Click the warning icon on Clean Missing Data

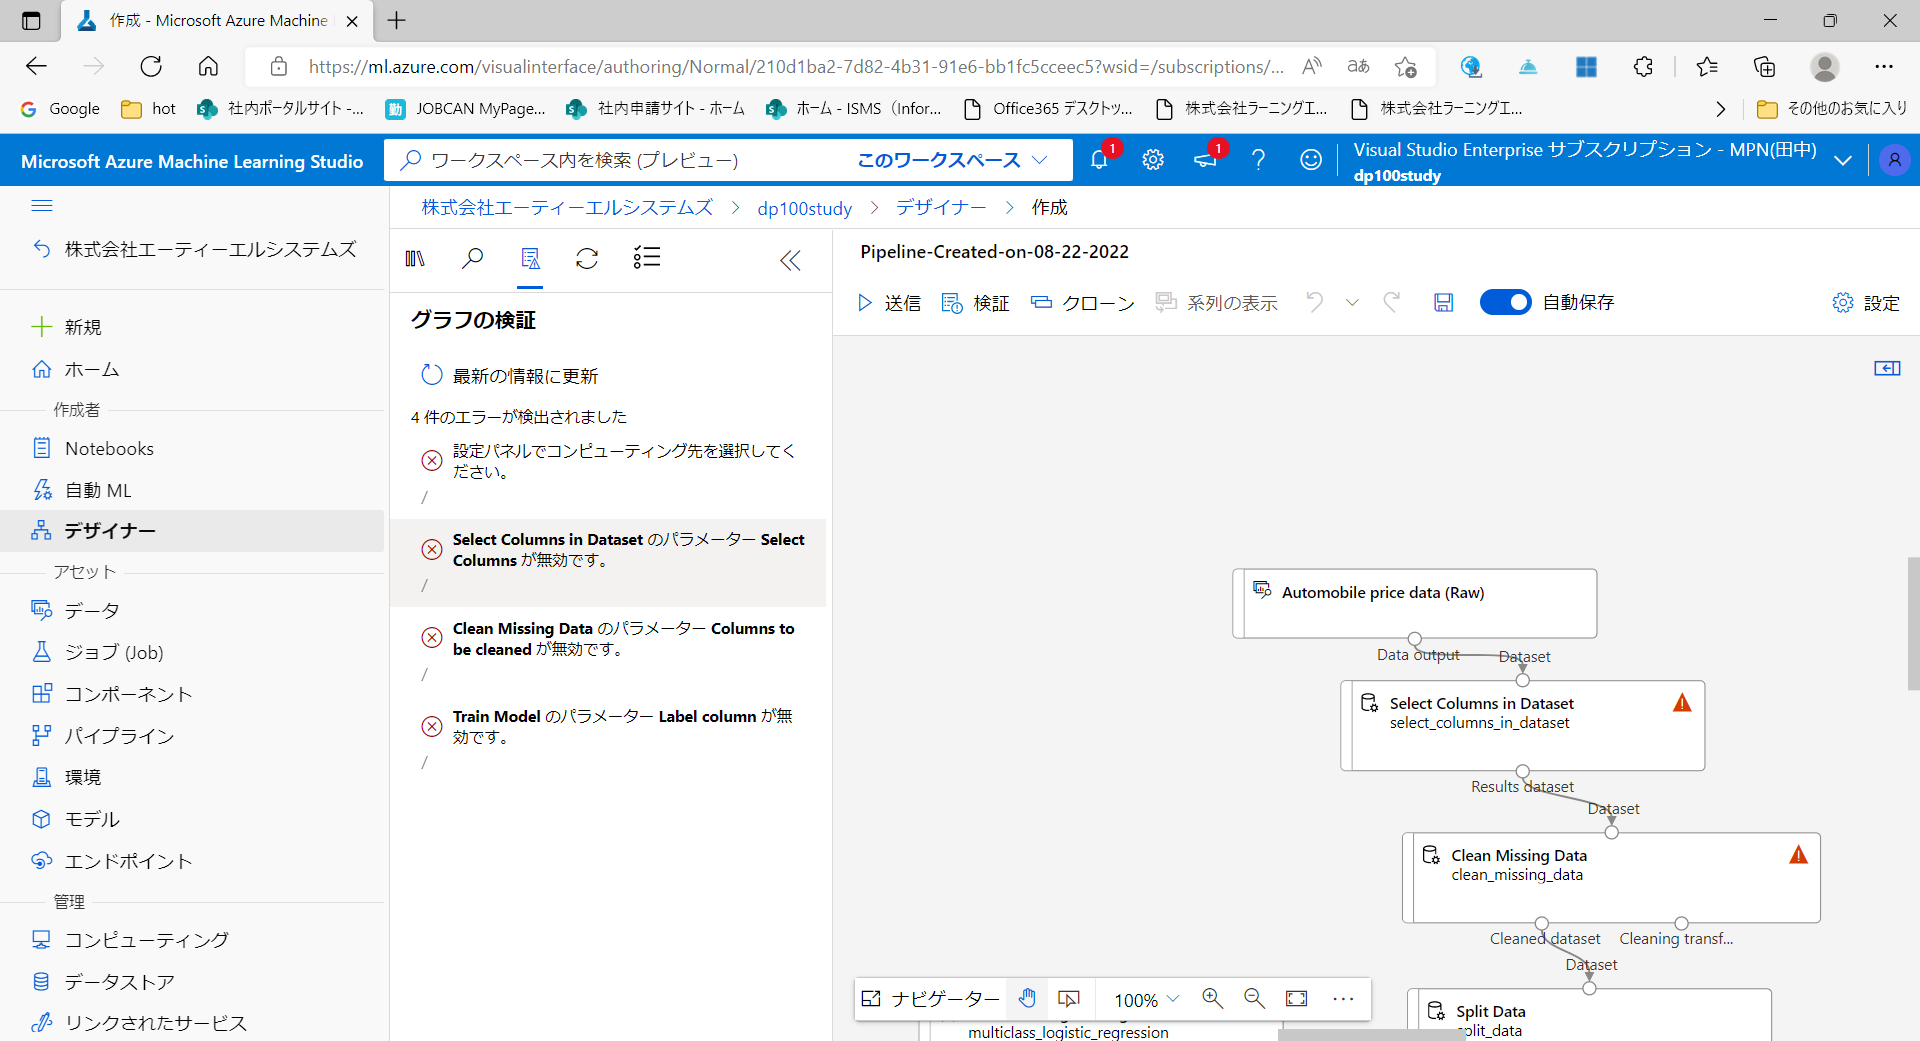(1798, 855)
